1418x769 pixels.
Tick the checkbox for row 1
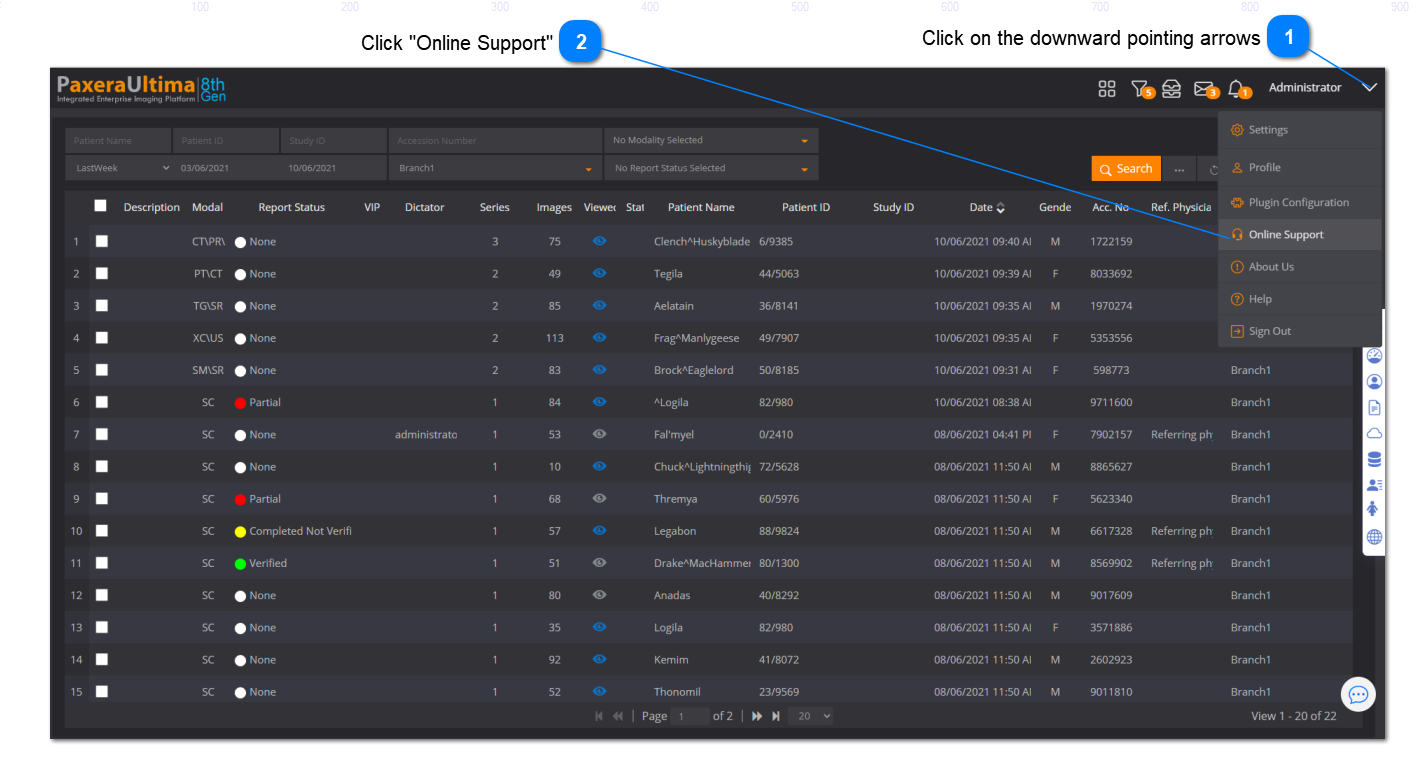point(102,241)
